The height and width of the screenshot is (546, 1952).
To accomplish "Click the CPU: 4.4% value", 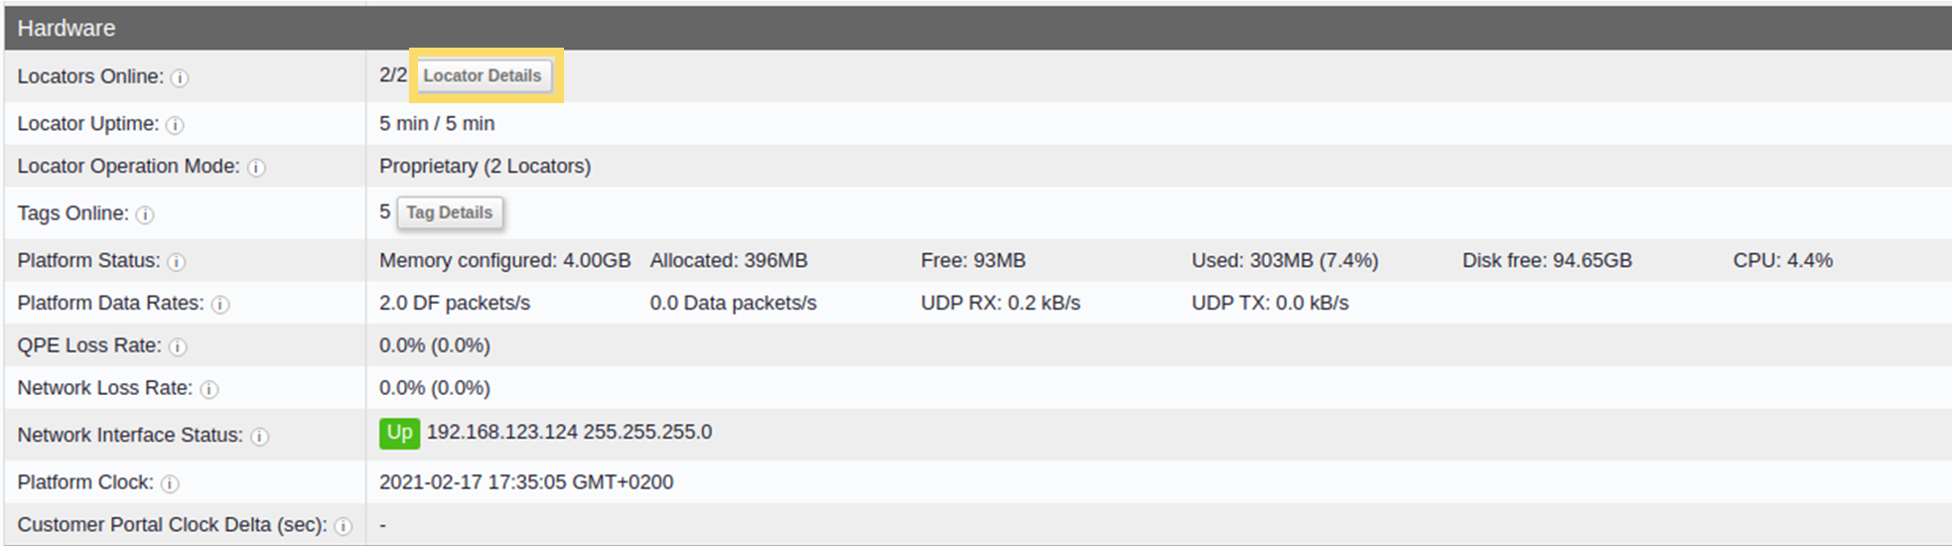I will (1783, 261).
